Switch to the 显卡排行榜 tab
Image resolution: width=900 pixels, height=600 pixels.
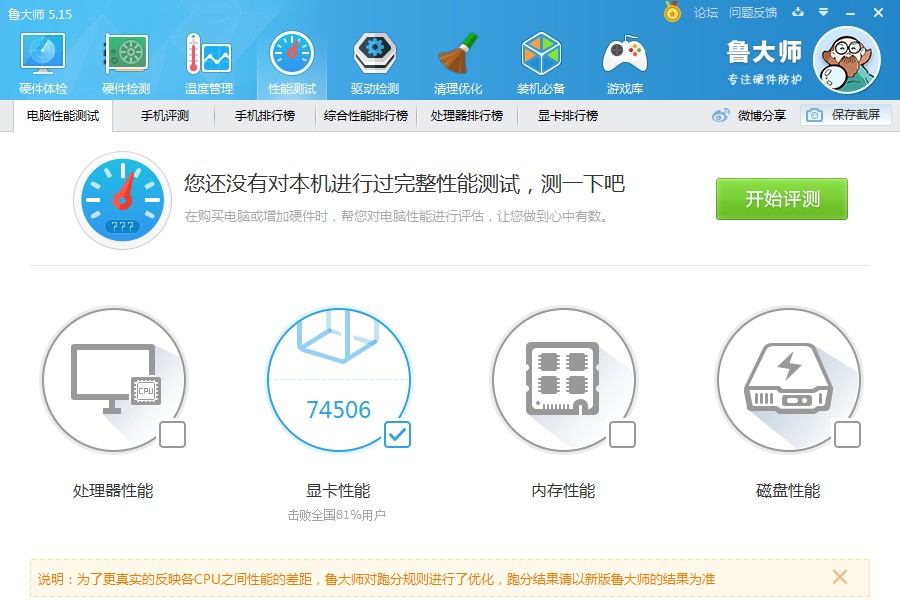click(x=568, y=115)
